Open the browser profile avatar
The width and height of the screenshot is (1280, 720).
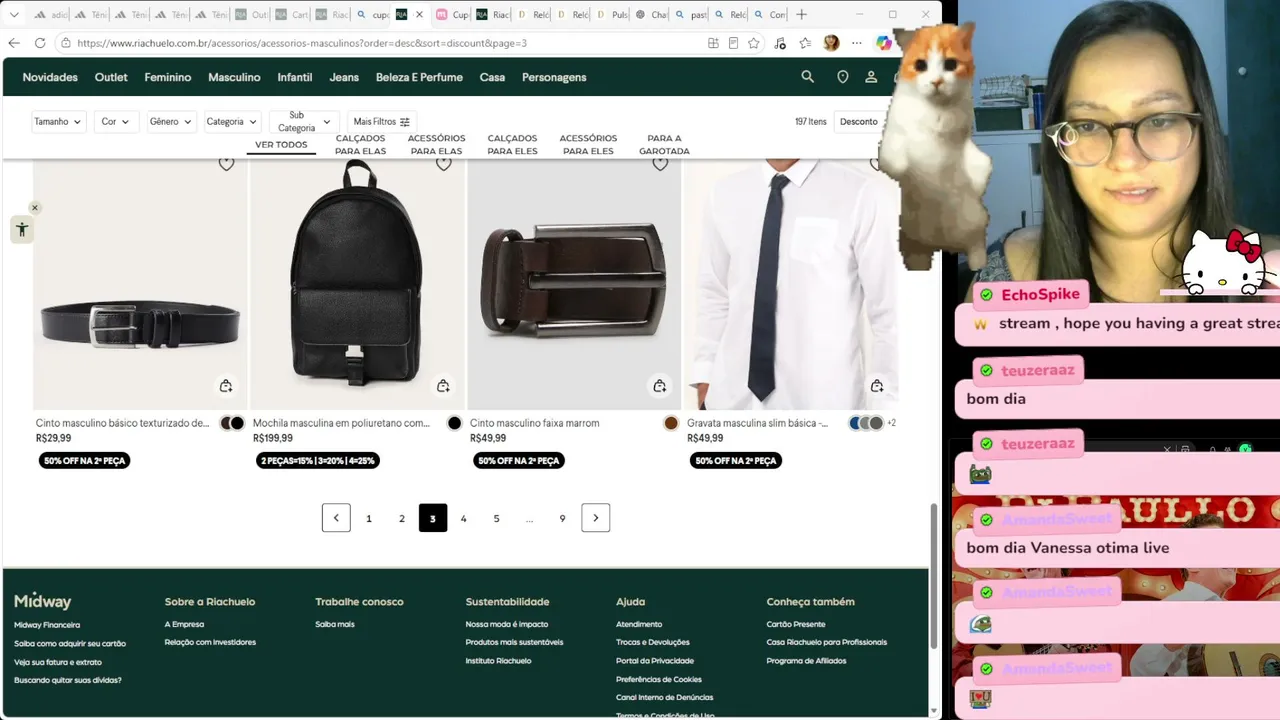click(x=831, y=43)
